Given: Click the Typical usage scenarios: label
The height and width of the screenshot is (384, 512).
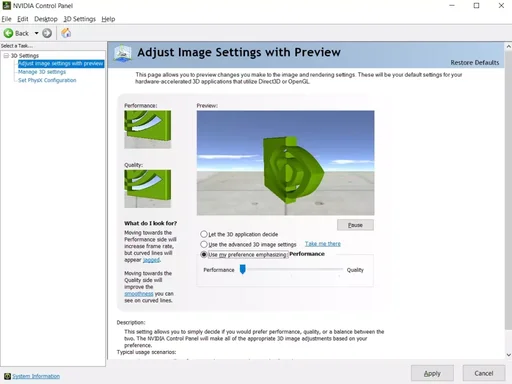Looking at the screenshot, I should (146, 352).
